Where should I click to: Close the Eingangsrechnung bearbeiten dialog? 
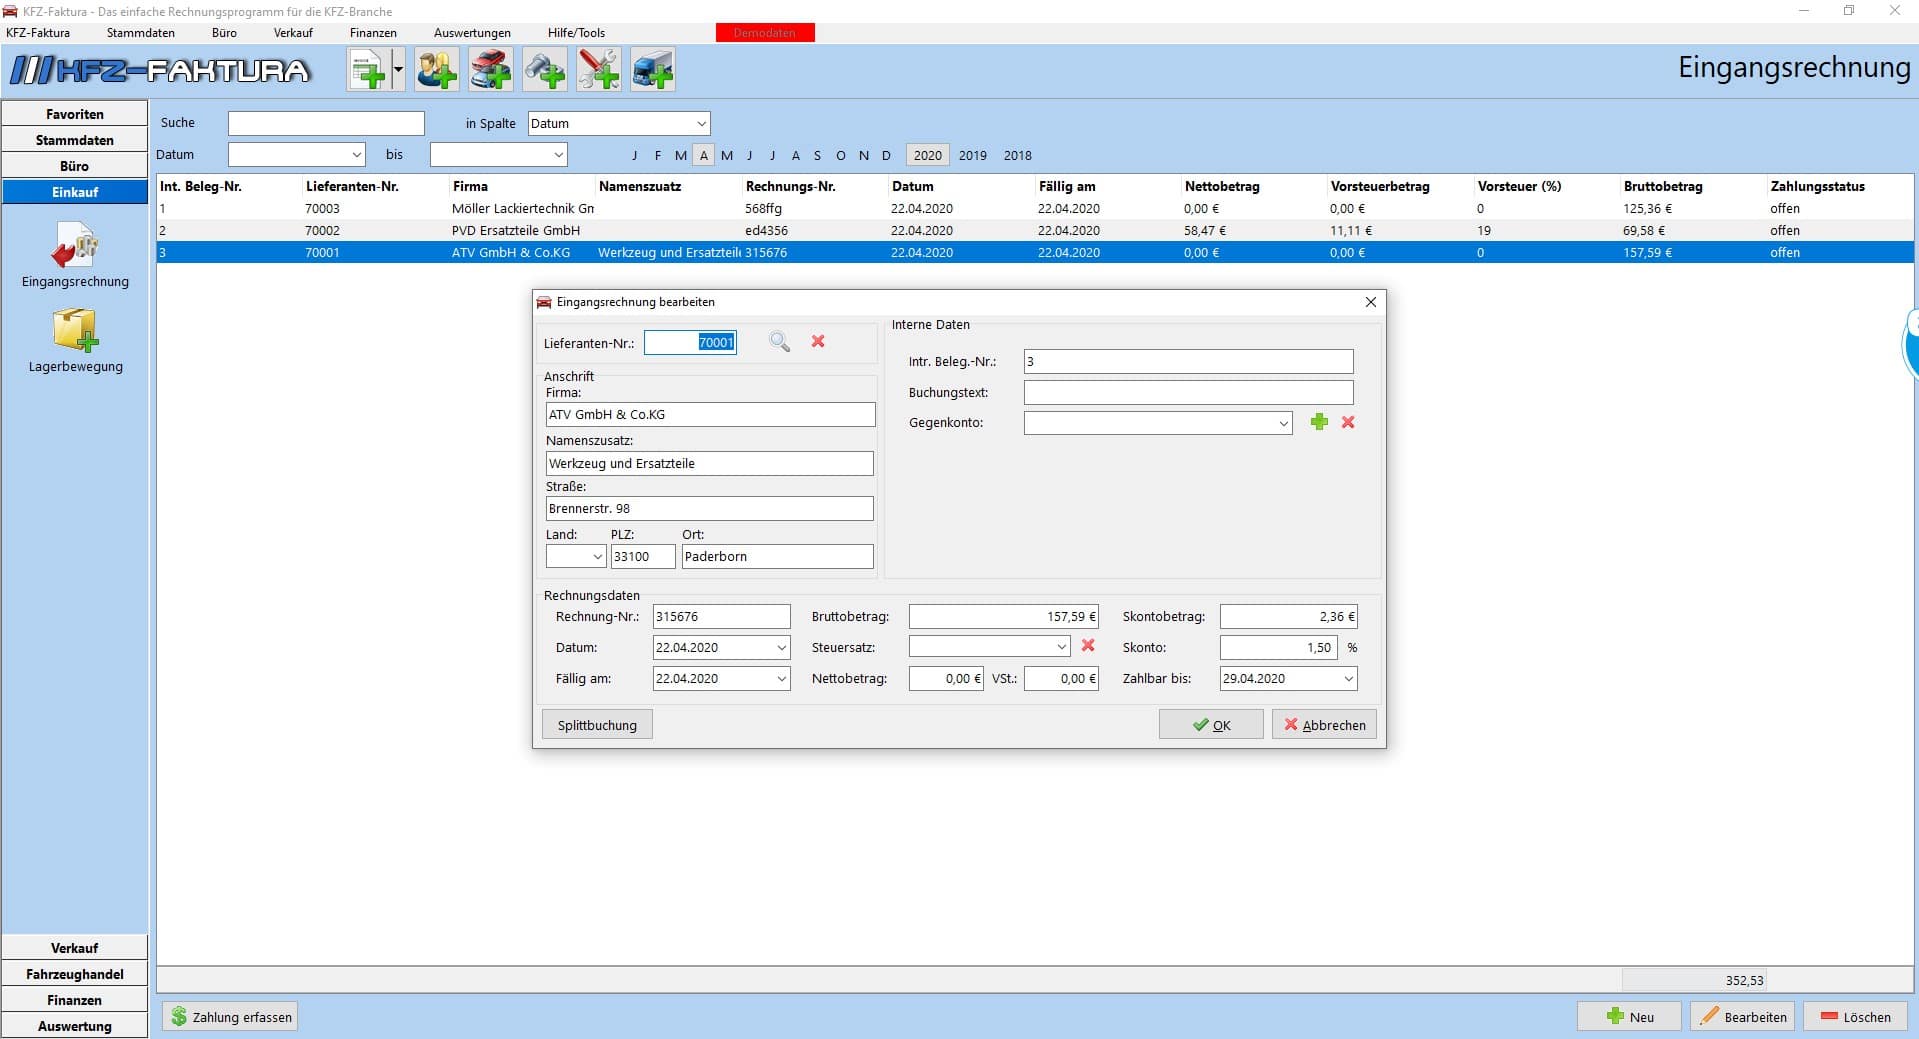1371,302
